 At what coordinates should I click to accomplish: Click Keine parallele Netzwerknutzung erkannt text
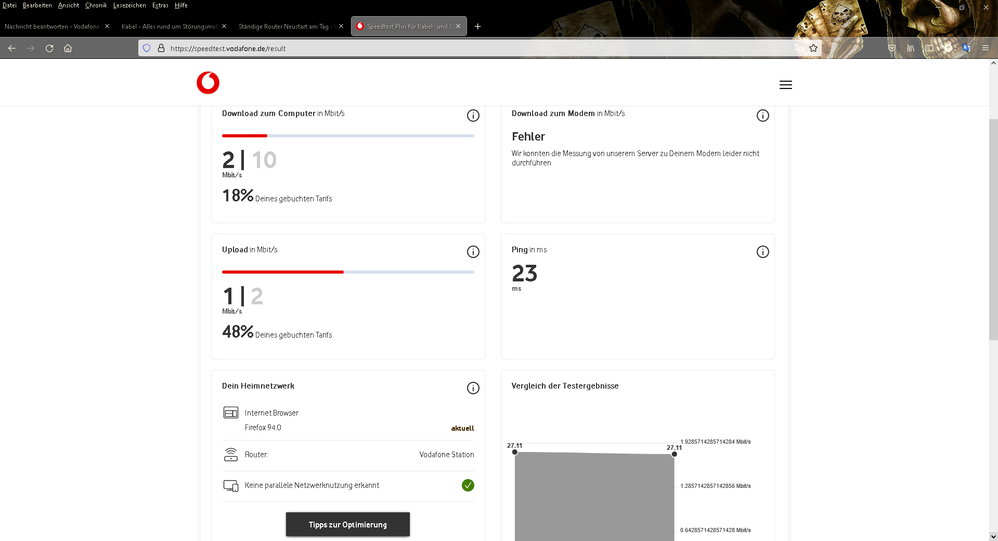[312, 485]
